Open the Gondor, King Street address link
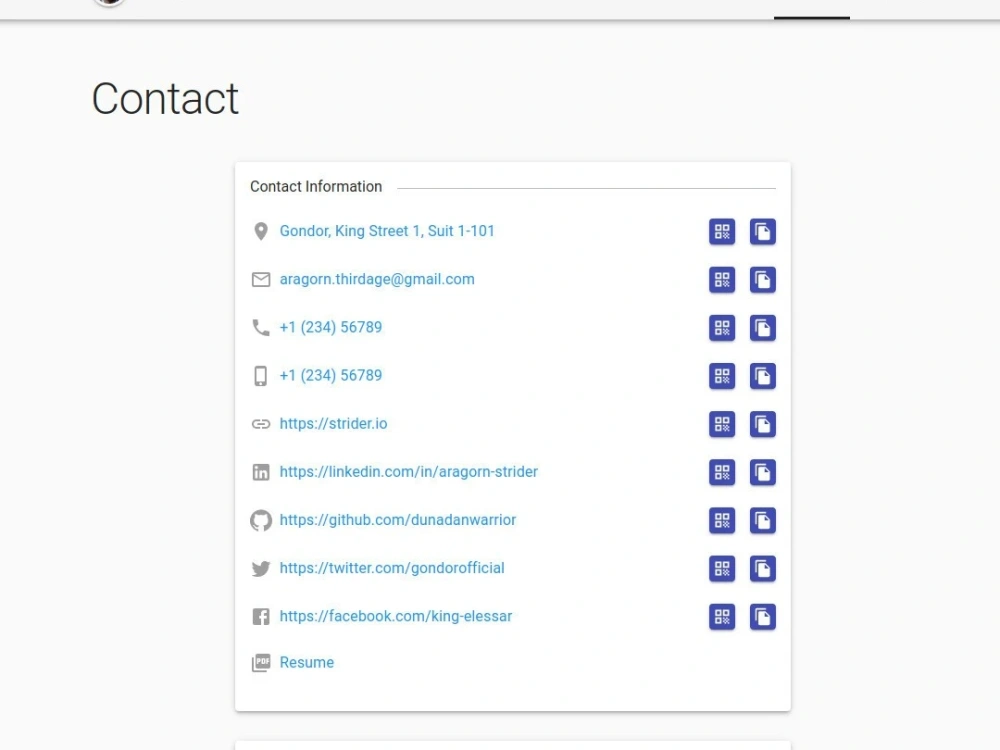 click(x=387, y=231)
